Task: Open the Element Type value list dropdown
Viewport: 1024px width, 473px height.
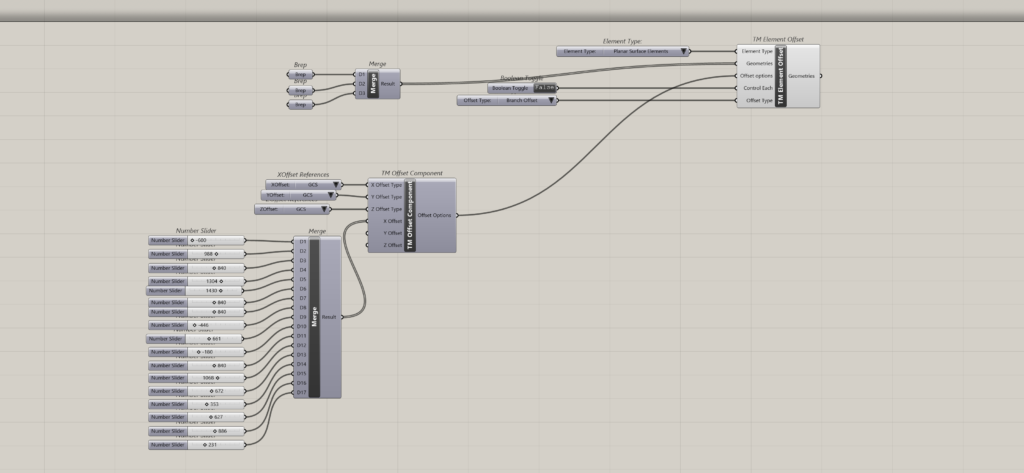Action: pyautogui.click(x=684, y=51)
